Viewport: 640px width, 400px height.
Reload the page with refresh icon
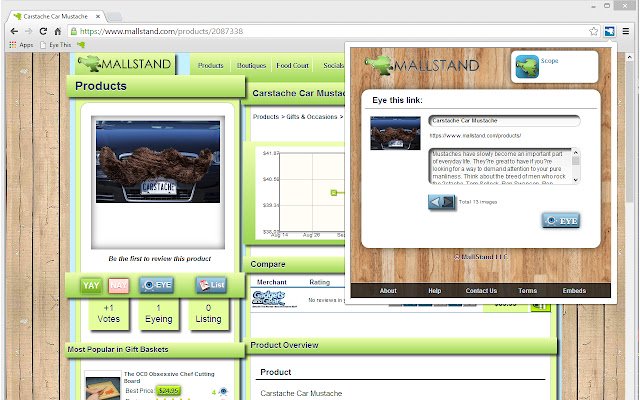(43, 31)
